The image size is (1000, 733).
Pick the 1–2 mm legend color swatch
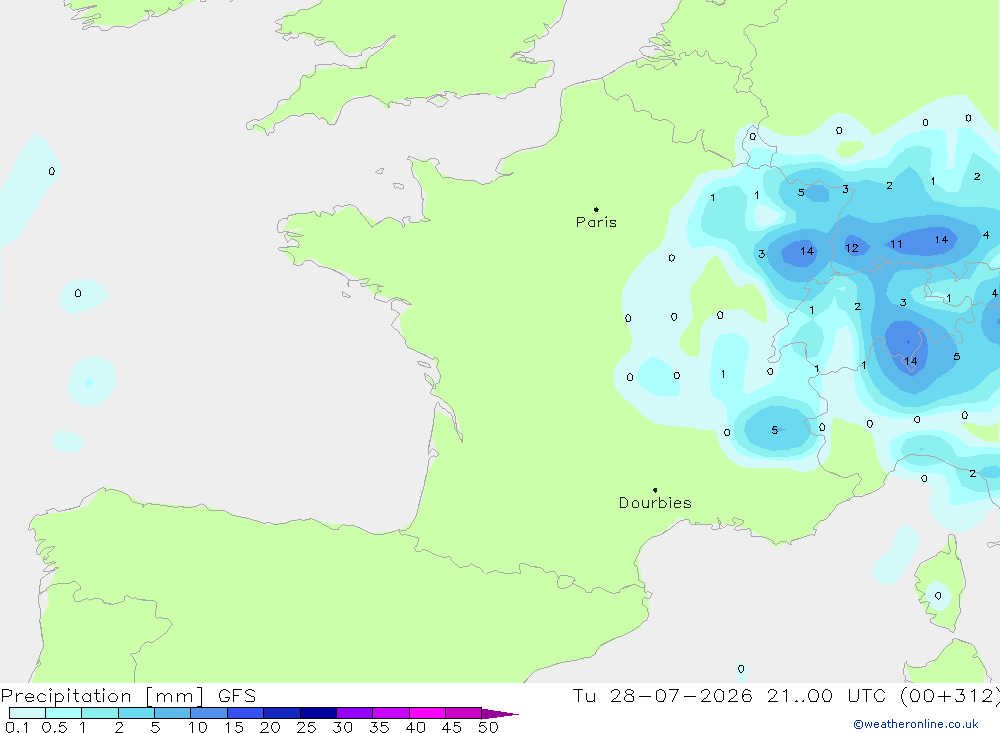coord(100,713)
